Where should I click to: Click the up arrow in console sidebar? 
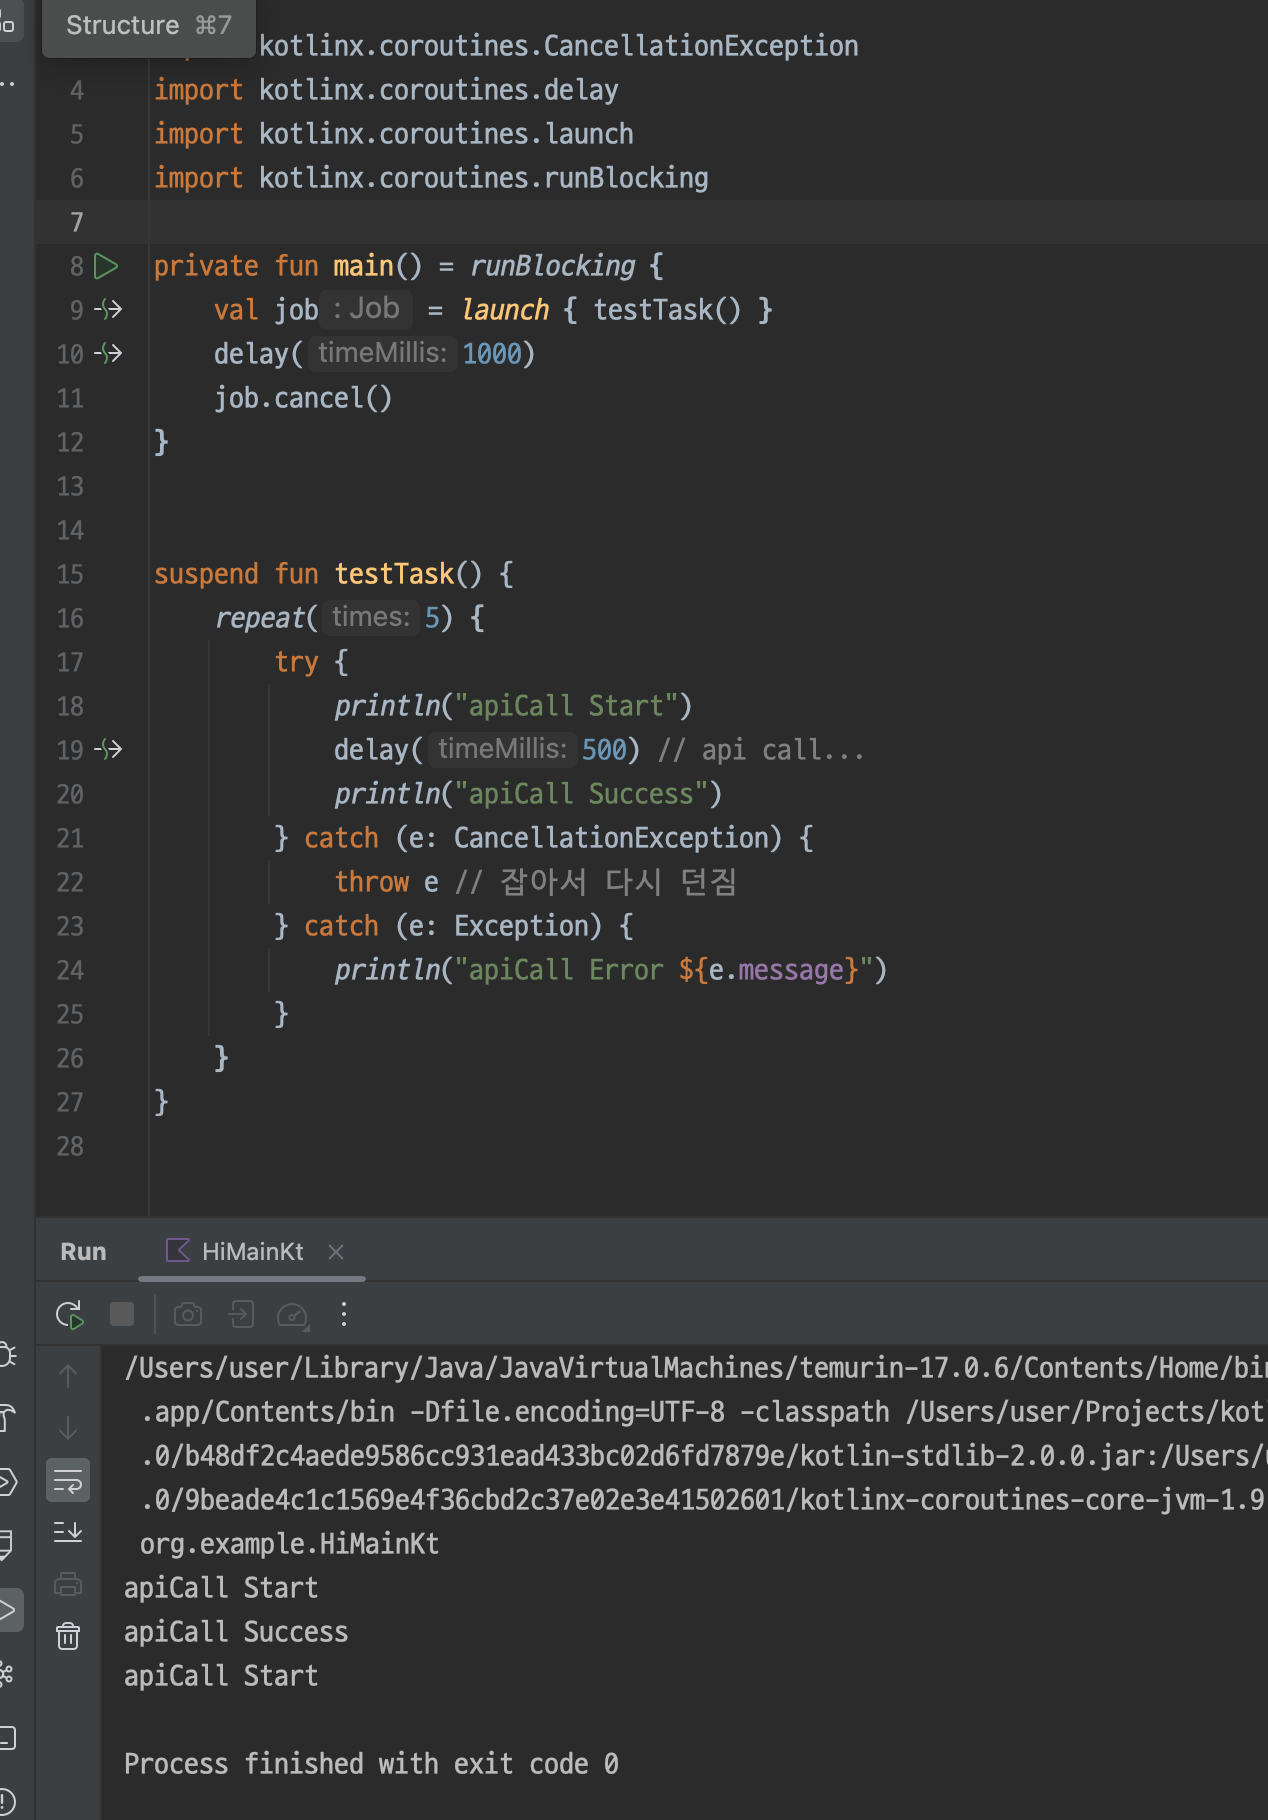click(68, 1376)
